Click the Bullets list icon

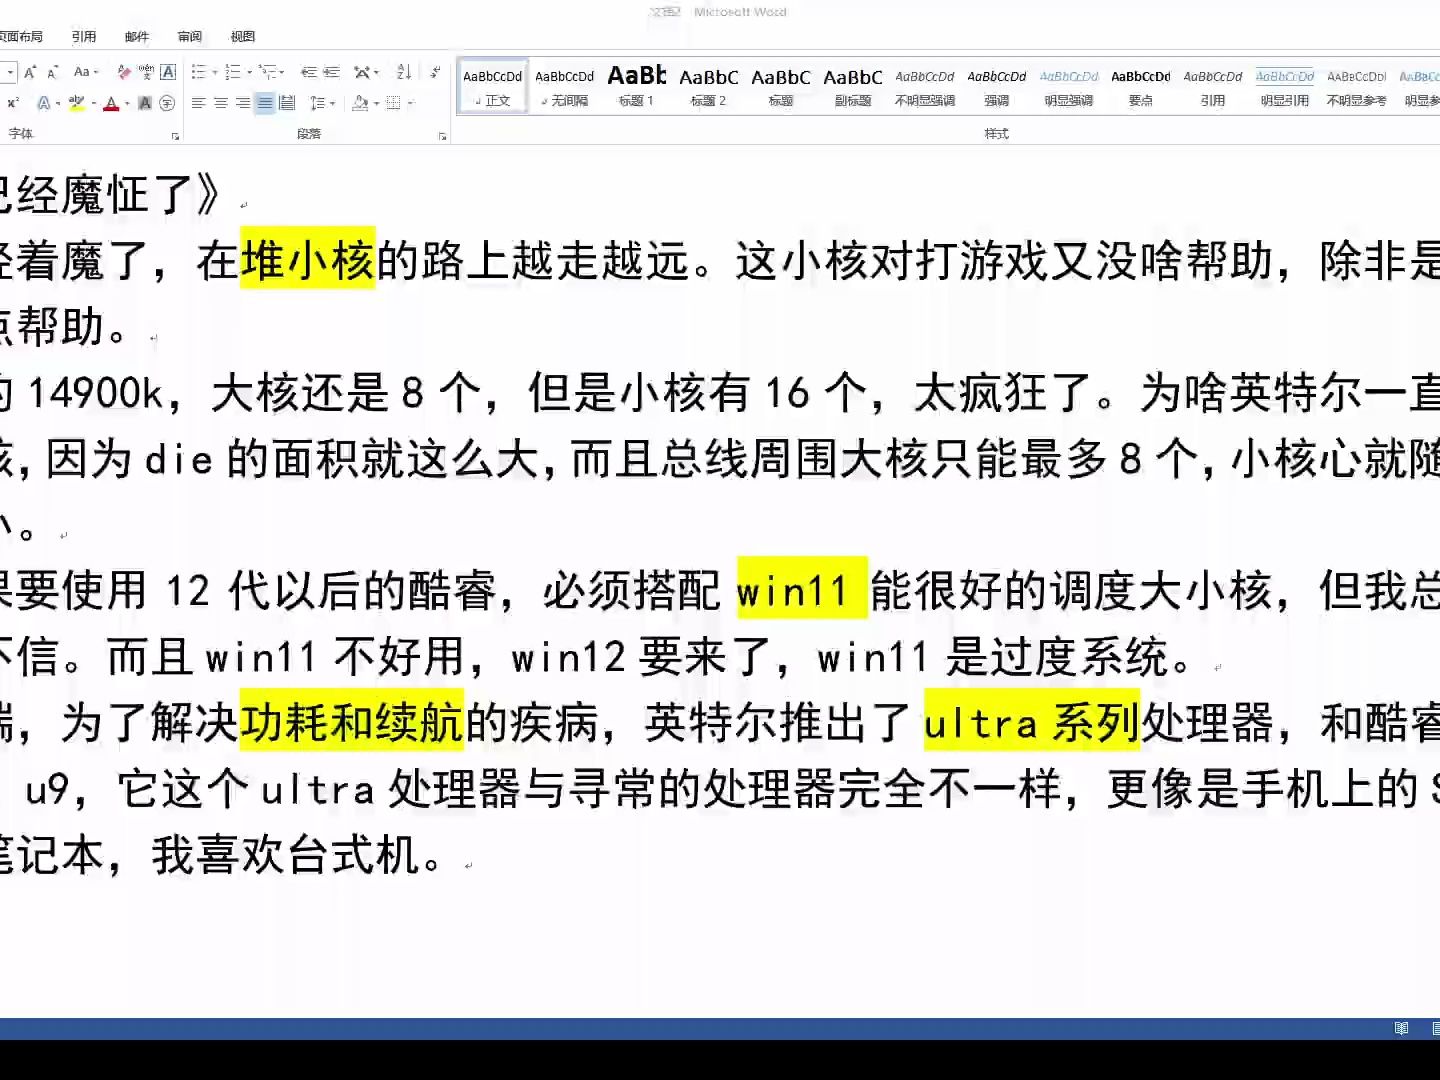199,72
